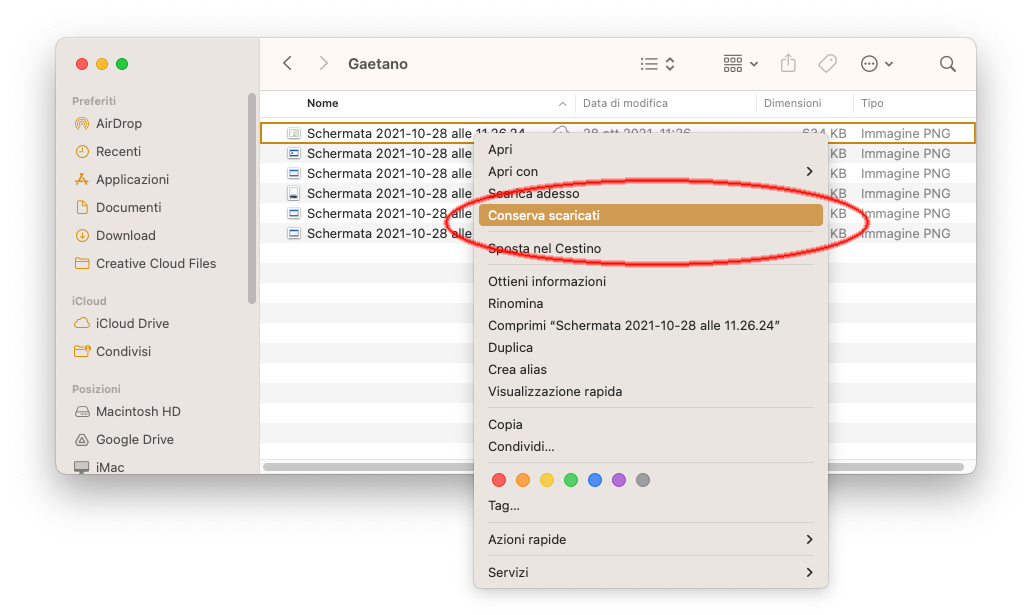
Task: Sort by Dimensioni column
Action: pyautogui.click(x=792, y=103)
